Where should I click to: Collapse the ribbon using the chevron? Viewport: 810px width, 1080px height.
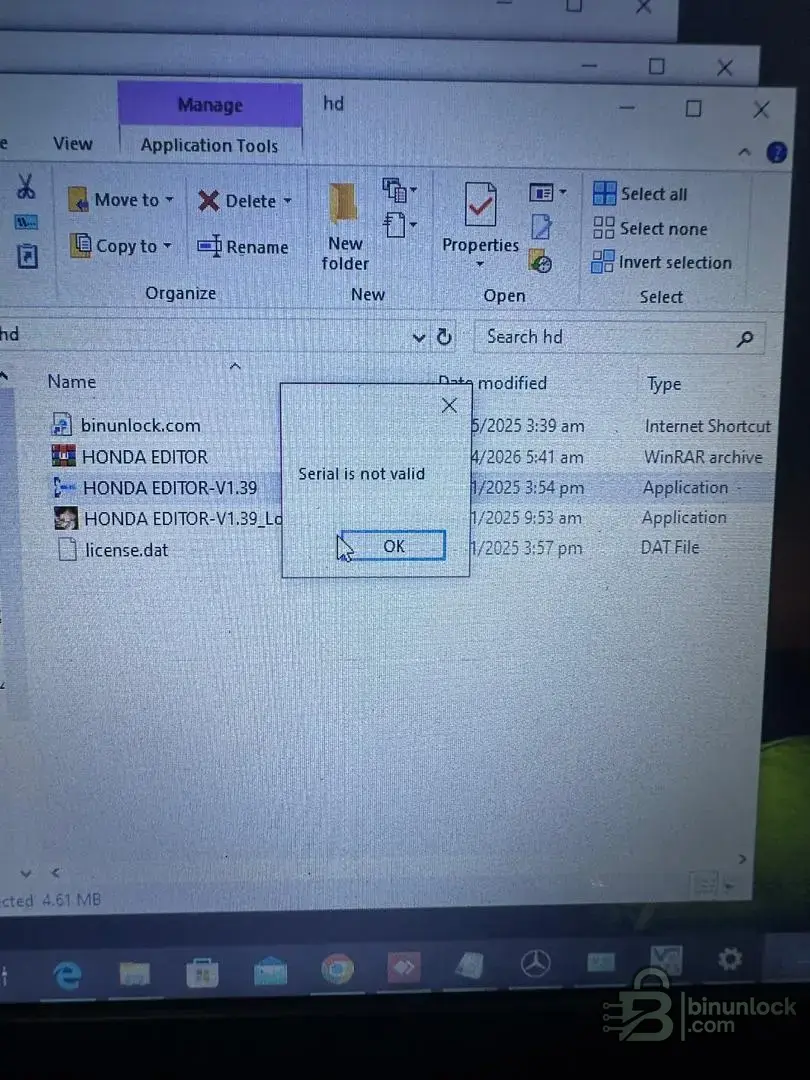coord(744,153)
